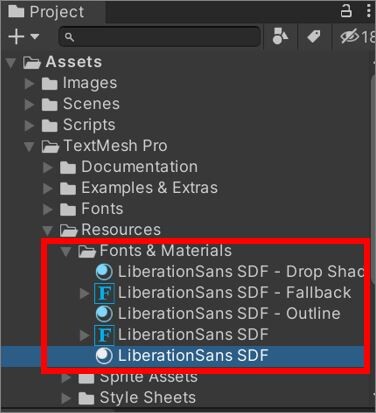The image size is (376, 413).
Task: Click the Style Sheets folder icon
Action: click(x=86, y=399)
